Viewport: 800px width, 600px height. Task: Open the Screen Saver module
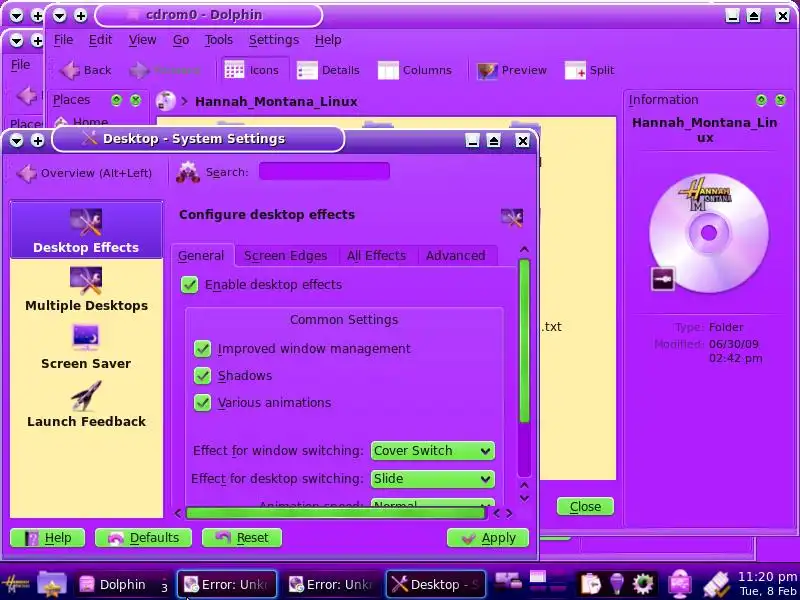[86, 347]
